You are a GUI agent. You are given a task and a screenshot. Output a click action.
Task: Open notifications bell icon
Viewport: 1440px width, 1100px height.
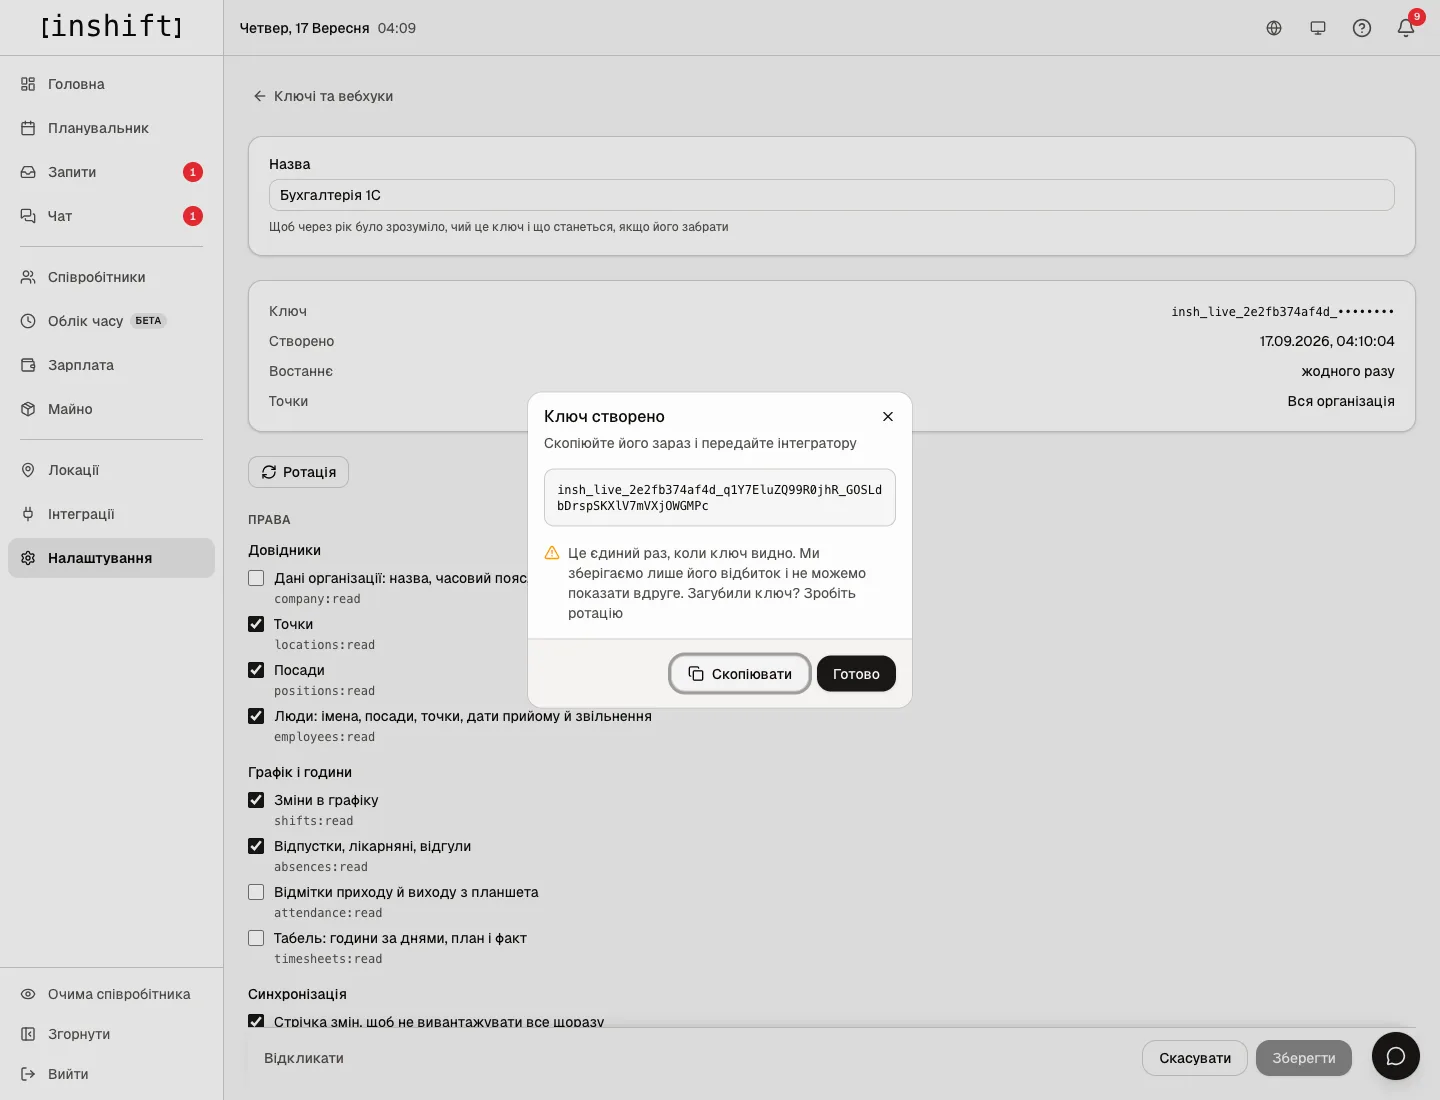pos(1406,28)
